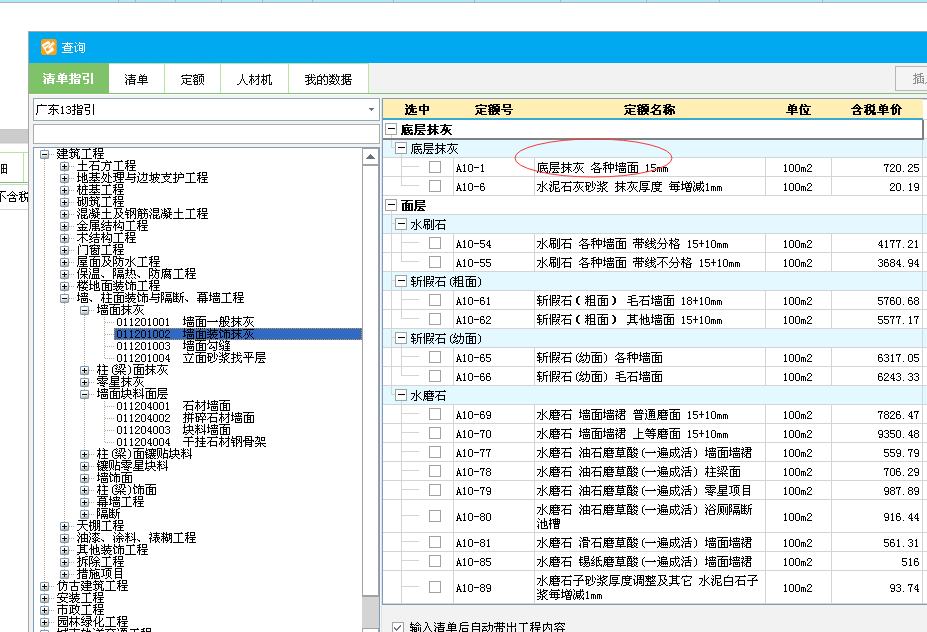927x632 pixels.
Task: Click price cell 9350.48
Action: (877, 434)
